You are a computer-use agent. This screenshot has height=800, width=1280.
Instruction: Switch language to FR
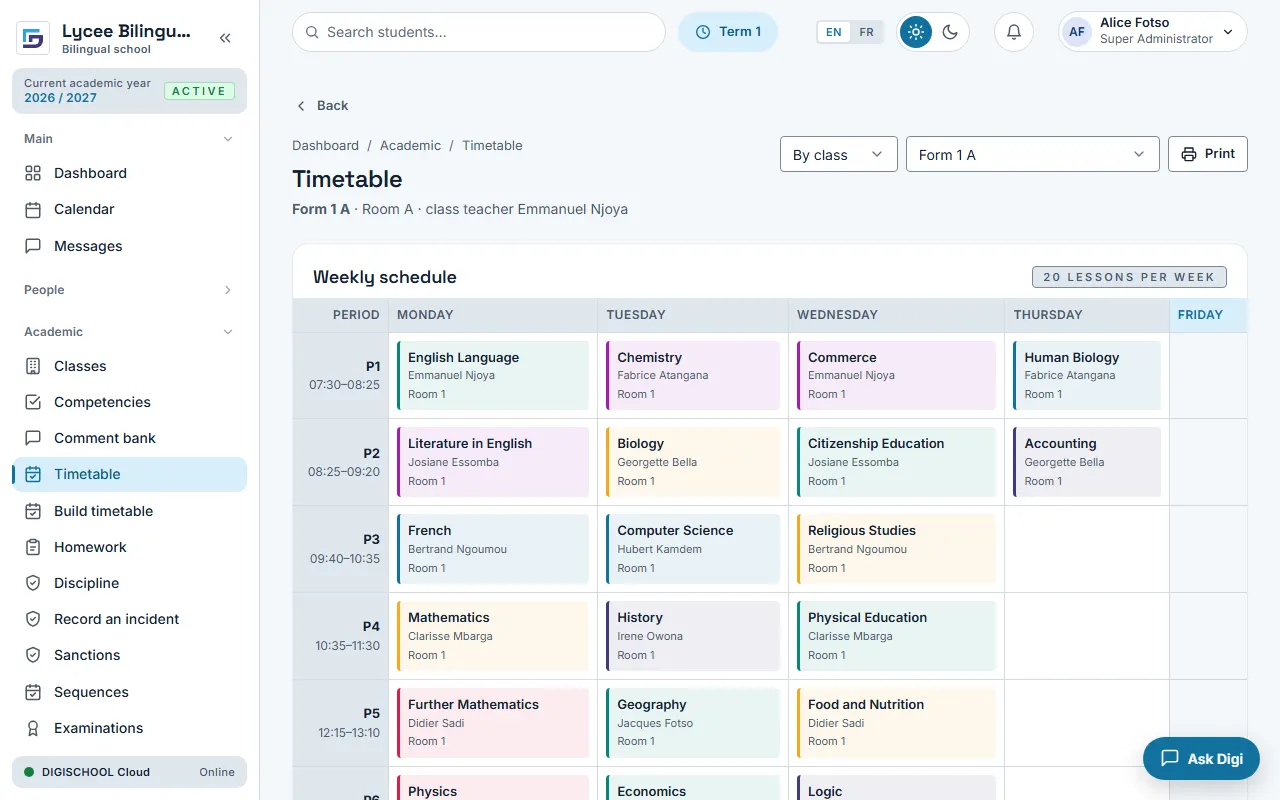point(866,32)
